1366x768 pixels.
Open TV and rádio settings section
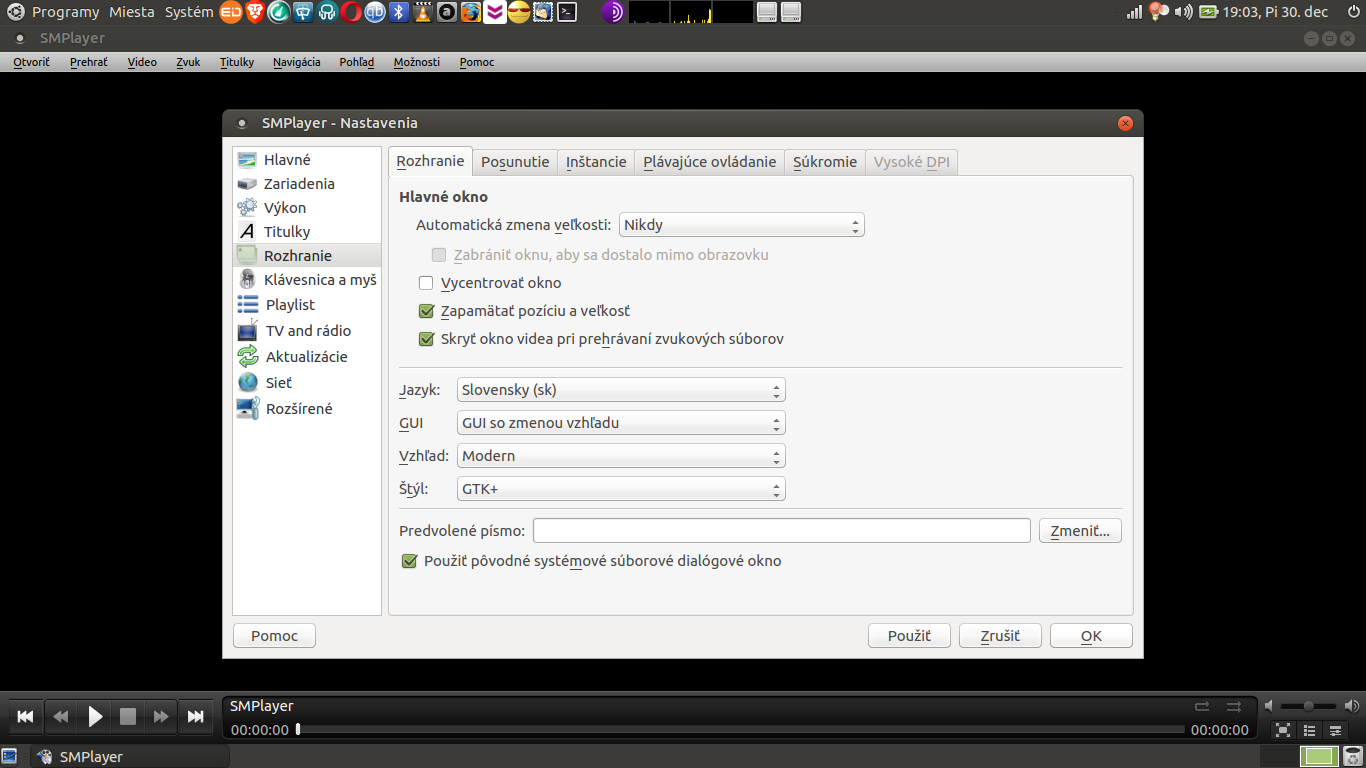tap(307, 330)
